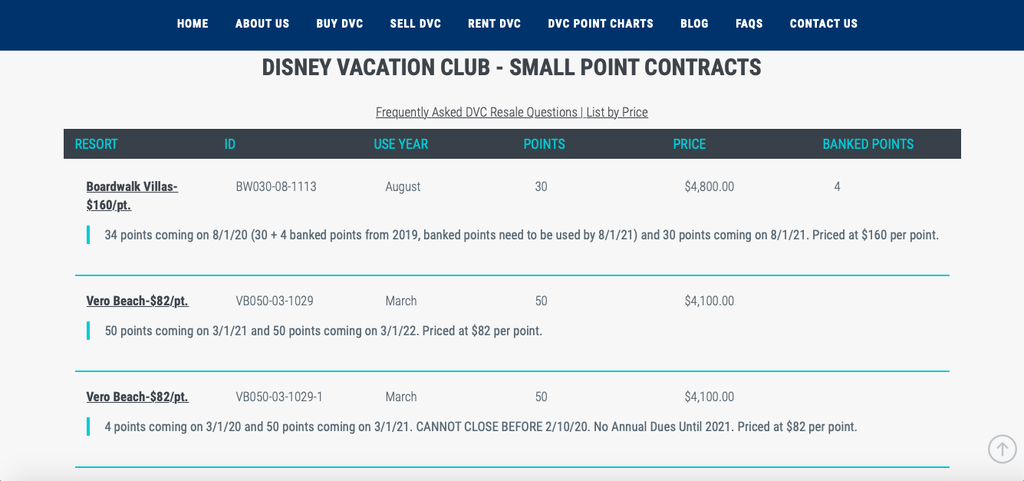Open the BUY DVC menu
This screenshot has width=1024, height=481.
point(340,23)
